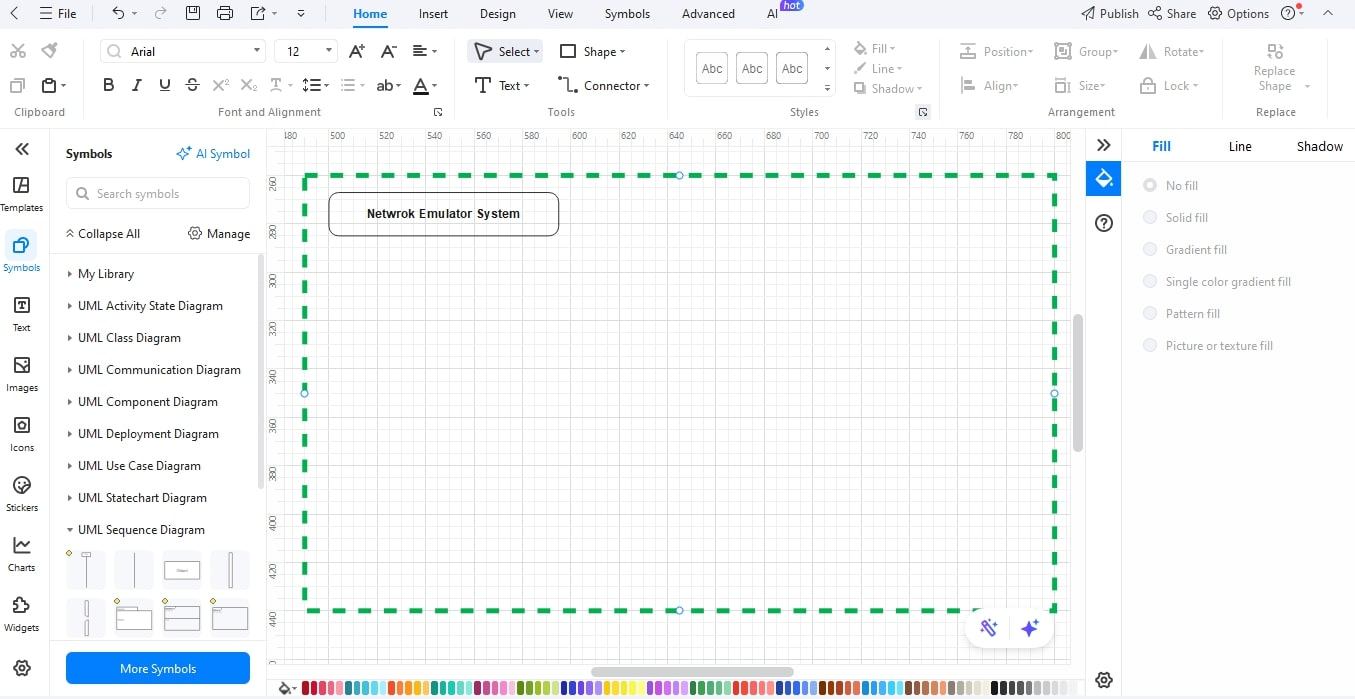
Task: Click Manage in Symbols panel
Action: coord(219,234)
